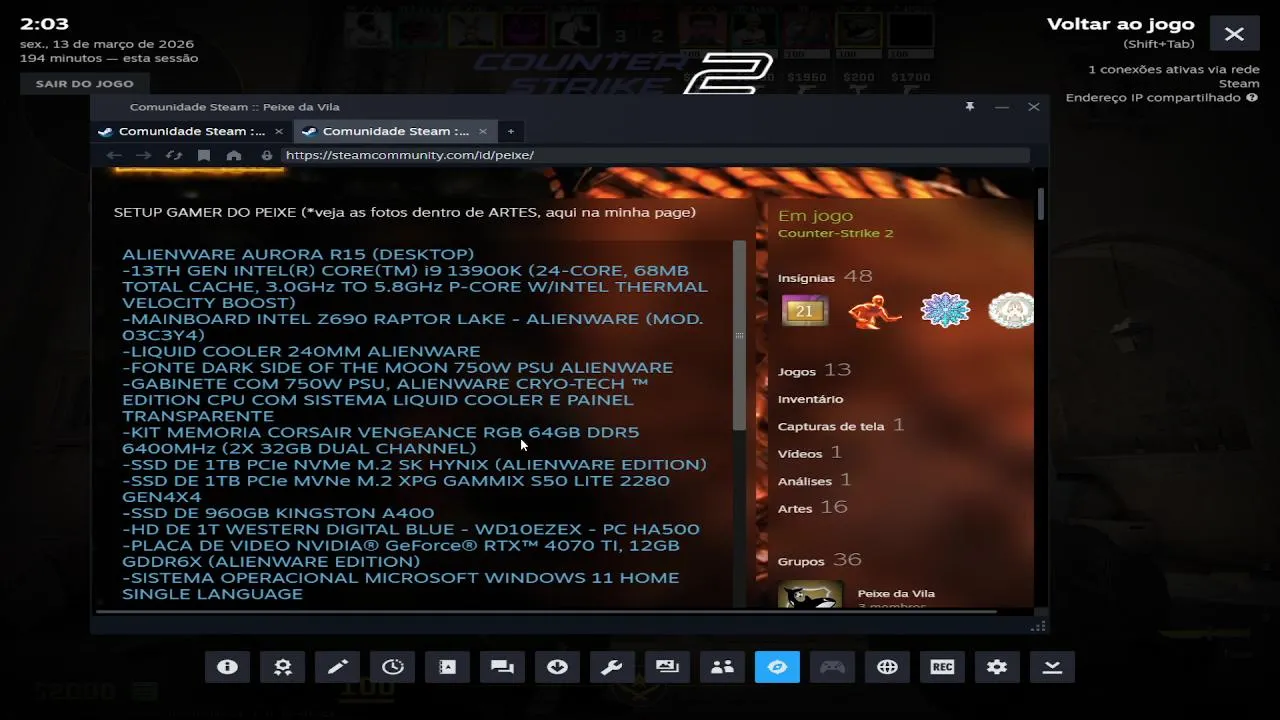Open the Artes link
Image resolution: width=1280 pixels, height=720 pixels.
(795, 508)
